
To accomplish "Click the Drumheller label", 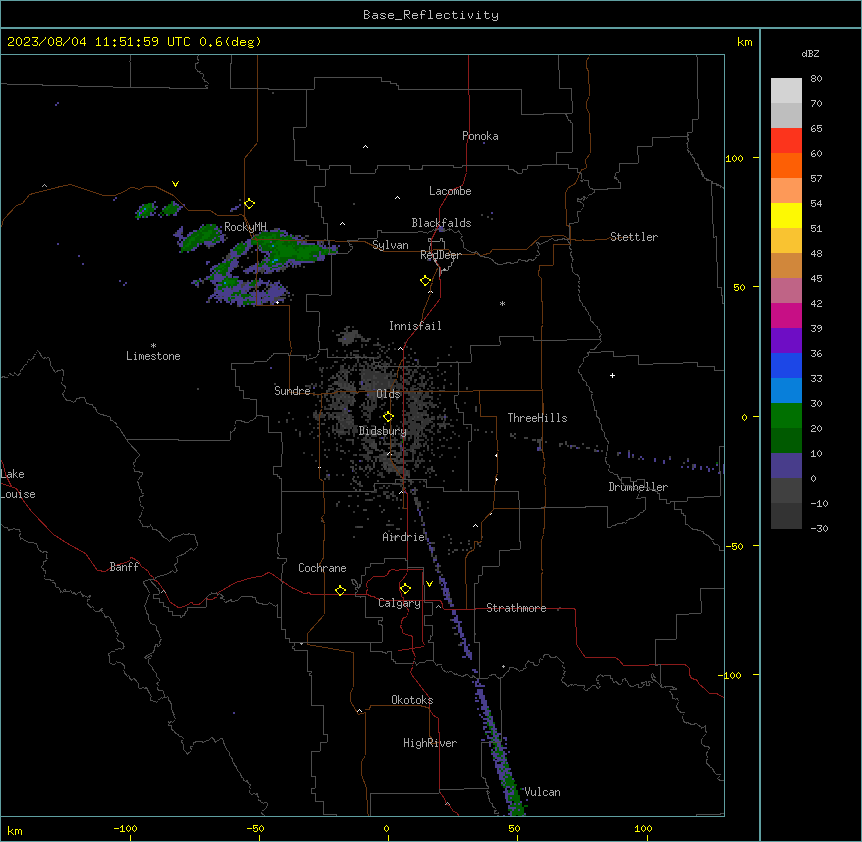I will tap(638, 487).
